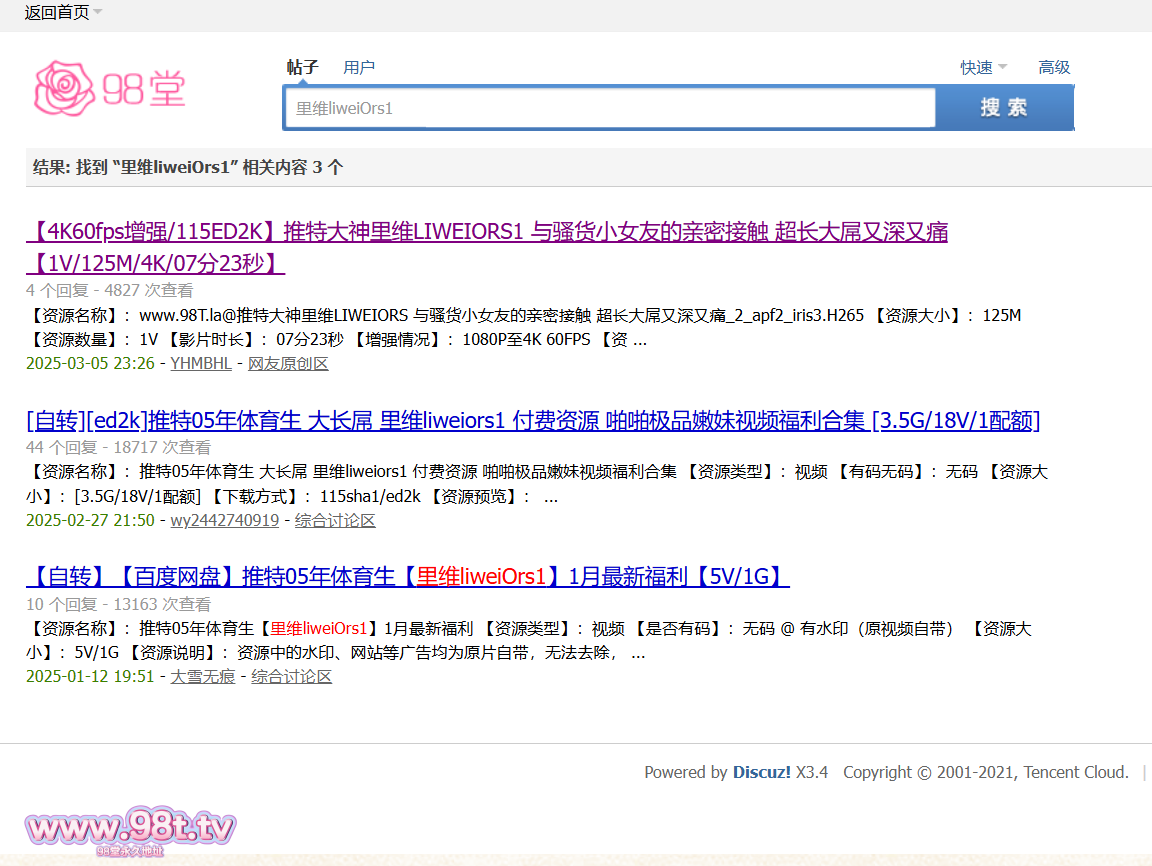Expand the 返回首页 dropdown arrow
The width and height of the screenshot is (1152, 866).
[98, 13]
